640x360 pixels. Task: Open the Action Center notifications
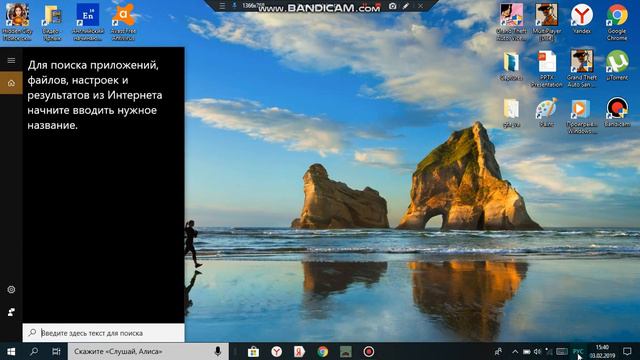point(627,351)
